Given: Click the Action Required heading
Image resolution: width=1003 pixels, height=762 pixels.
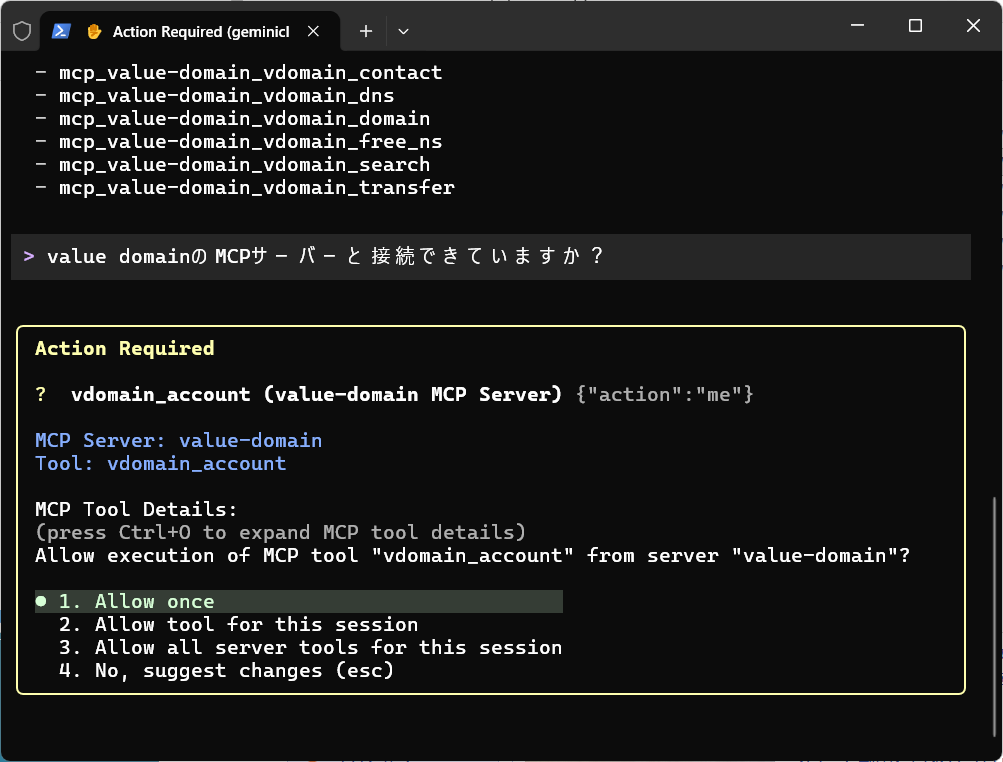Looking at the screenshot, I should tap(125, 348).
